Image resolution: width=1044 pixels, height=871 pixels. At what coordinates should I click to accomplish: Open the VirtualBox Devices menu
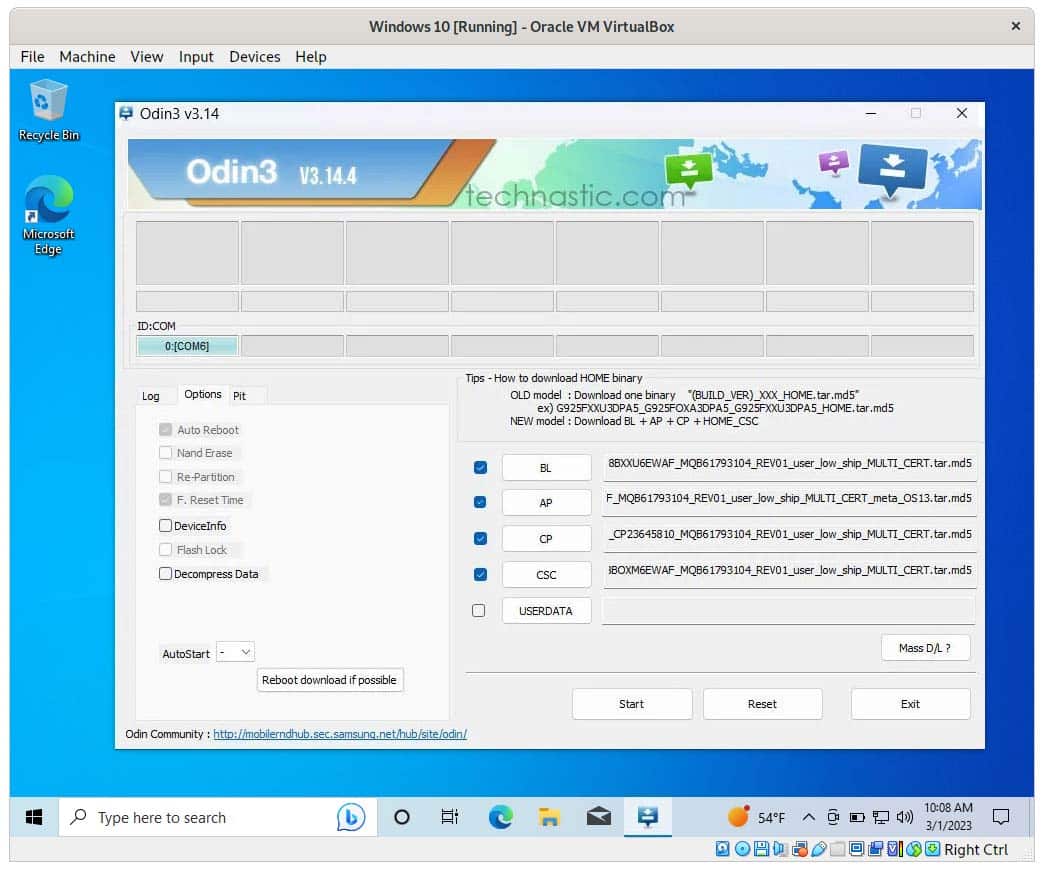254,57
